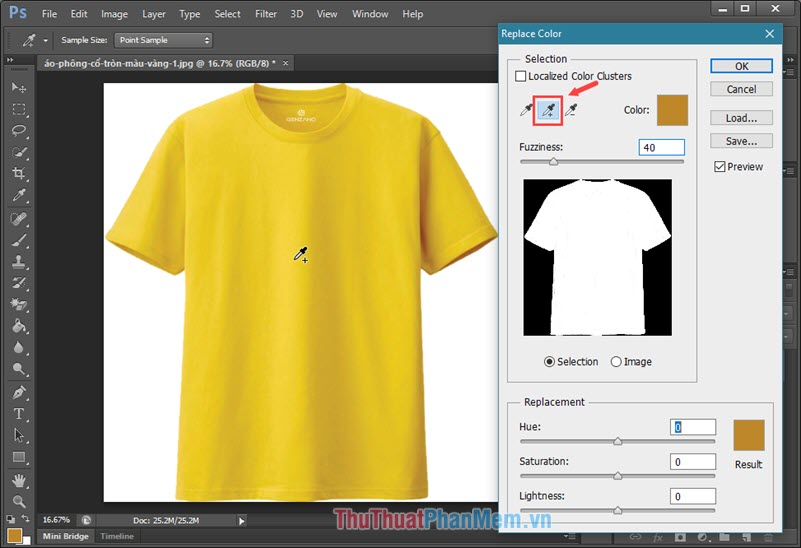
Task: Click the Save... button
Action: click(x=741, y=141)
